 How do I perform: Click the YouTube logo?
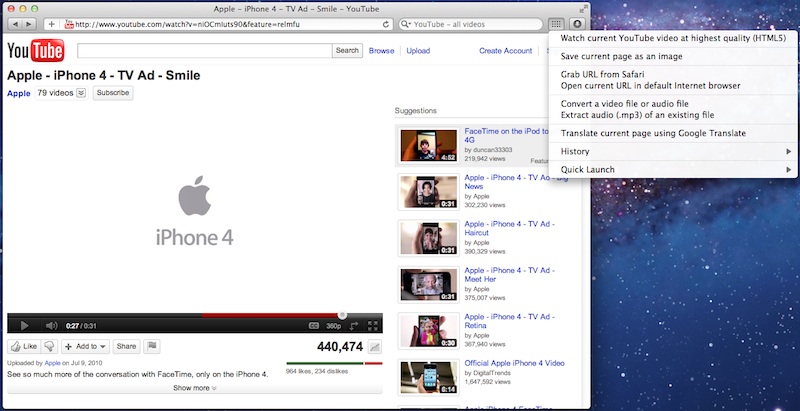pos(35,51)
